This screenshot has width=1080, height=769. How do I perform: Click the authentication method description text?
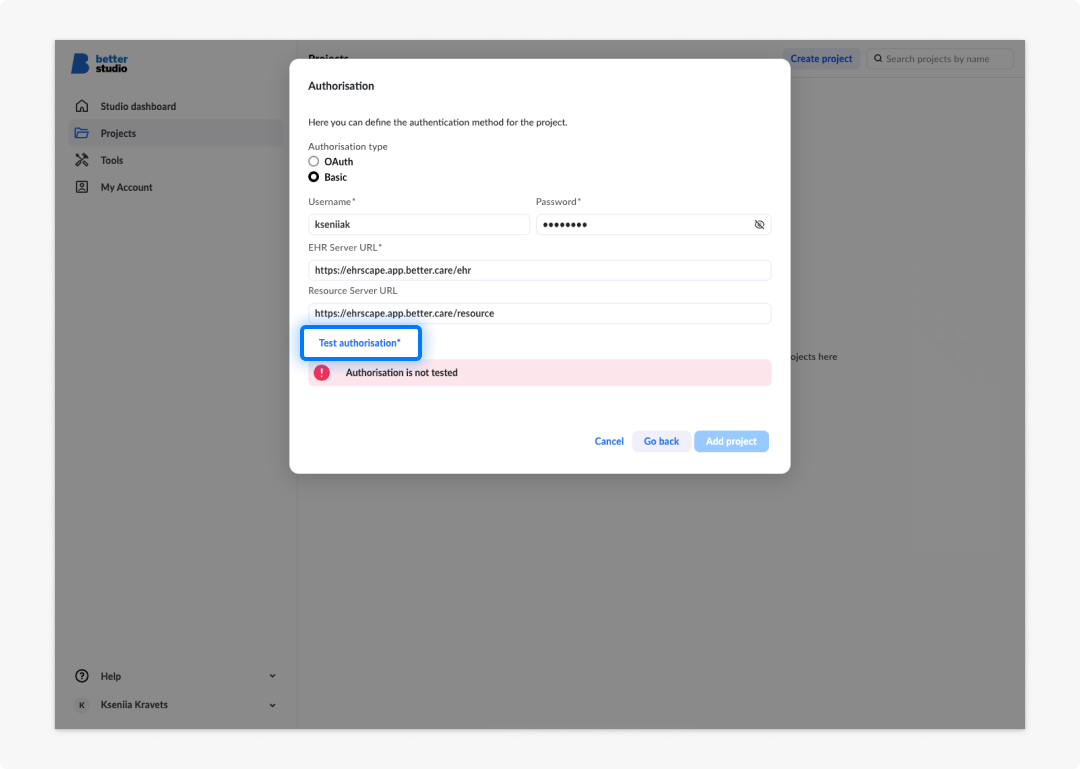pyautogui.click(x=438, y=122)
